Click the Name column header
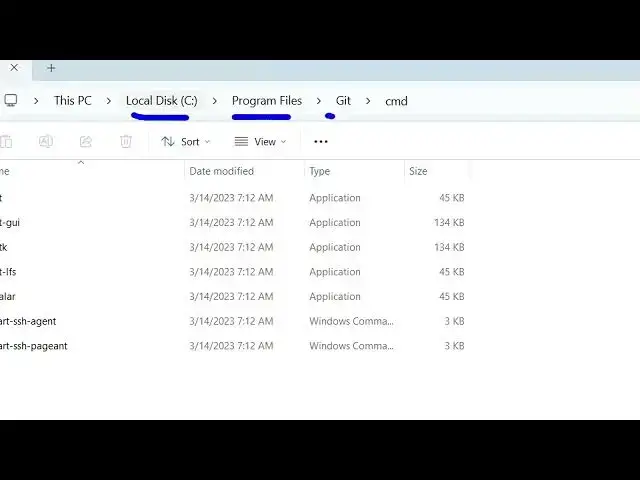Viewport: 640px width, 480px height. (x=4, y=171)
